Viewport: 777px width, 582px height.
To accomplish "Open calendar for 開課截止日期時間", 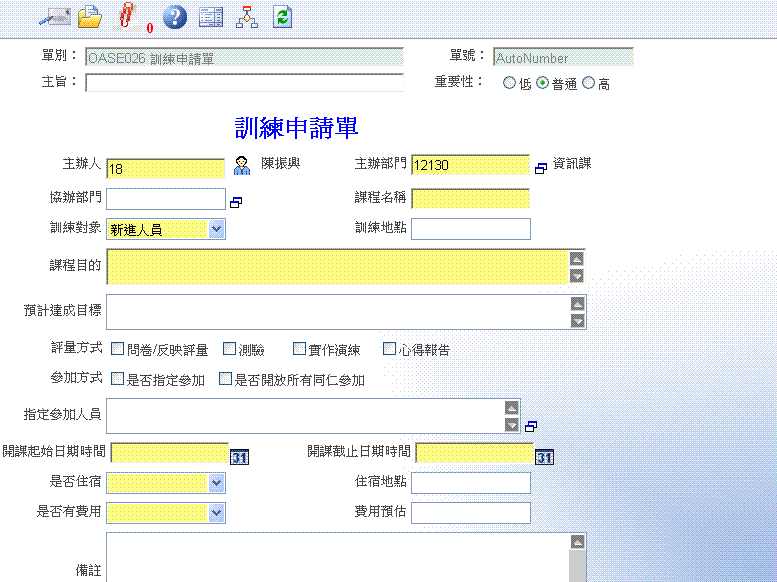I will pos(544,456).
